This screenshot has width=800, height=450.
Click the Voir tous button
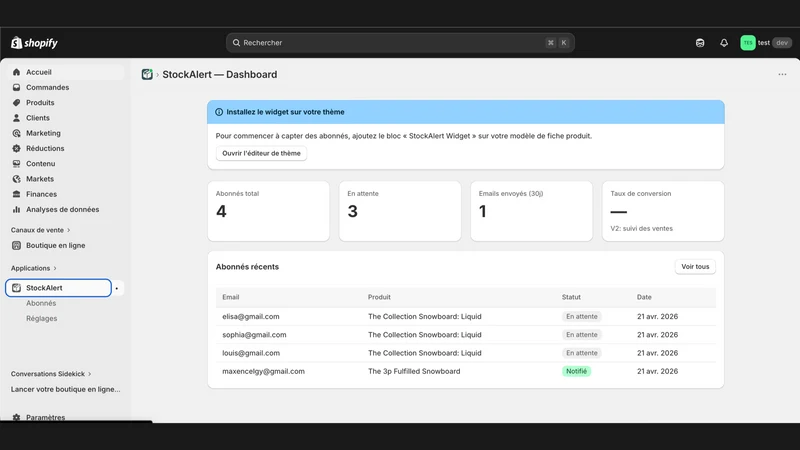tap(695, 267)
